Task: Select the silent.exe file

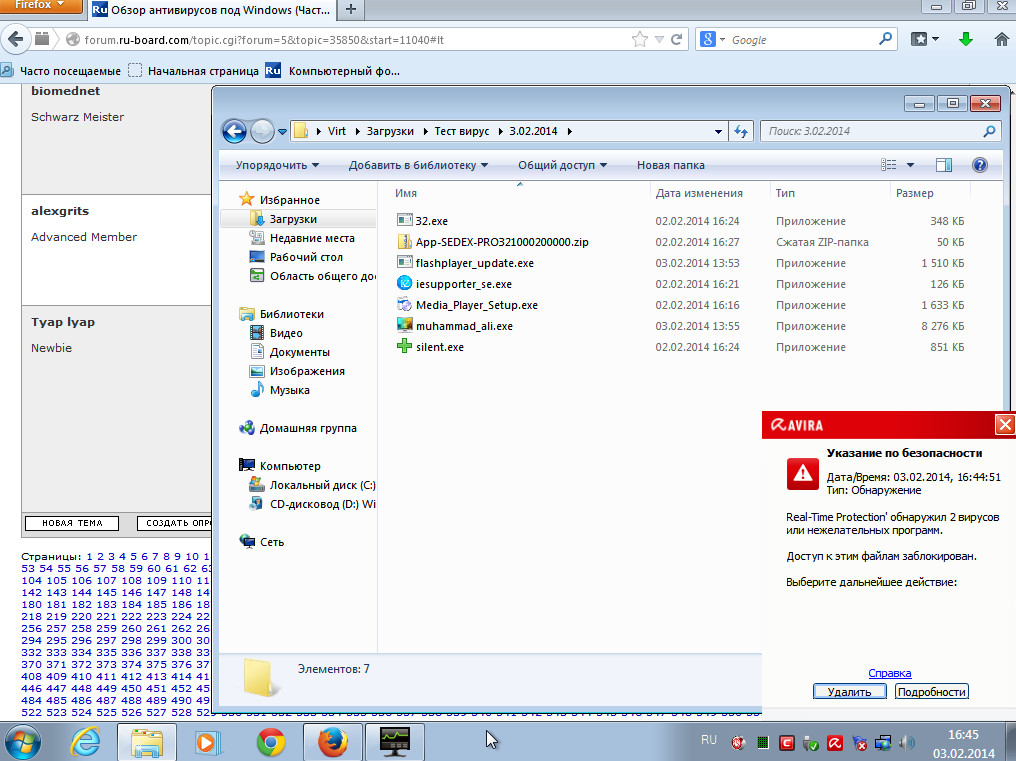Action: click(439, 347)
